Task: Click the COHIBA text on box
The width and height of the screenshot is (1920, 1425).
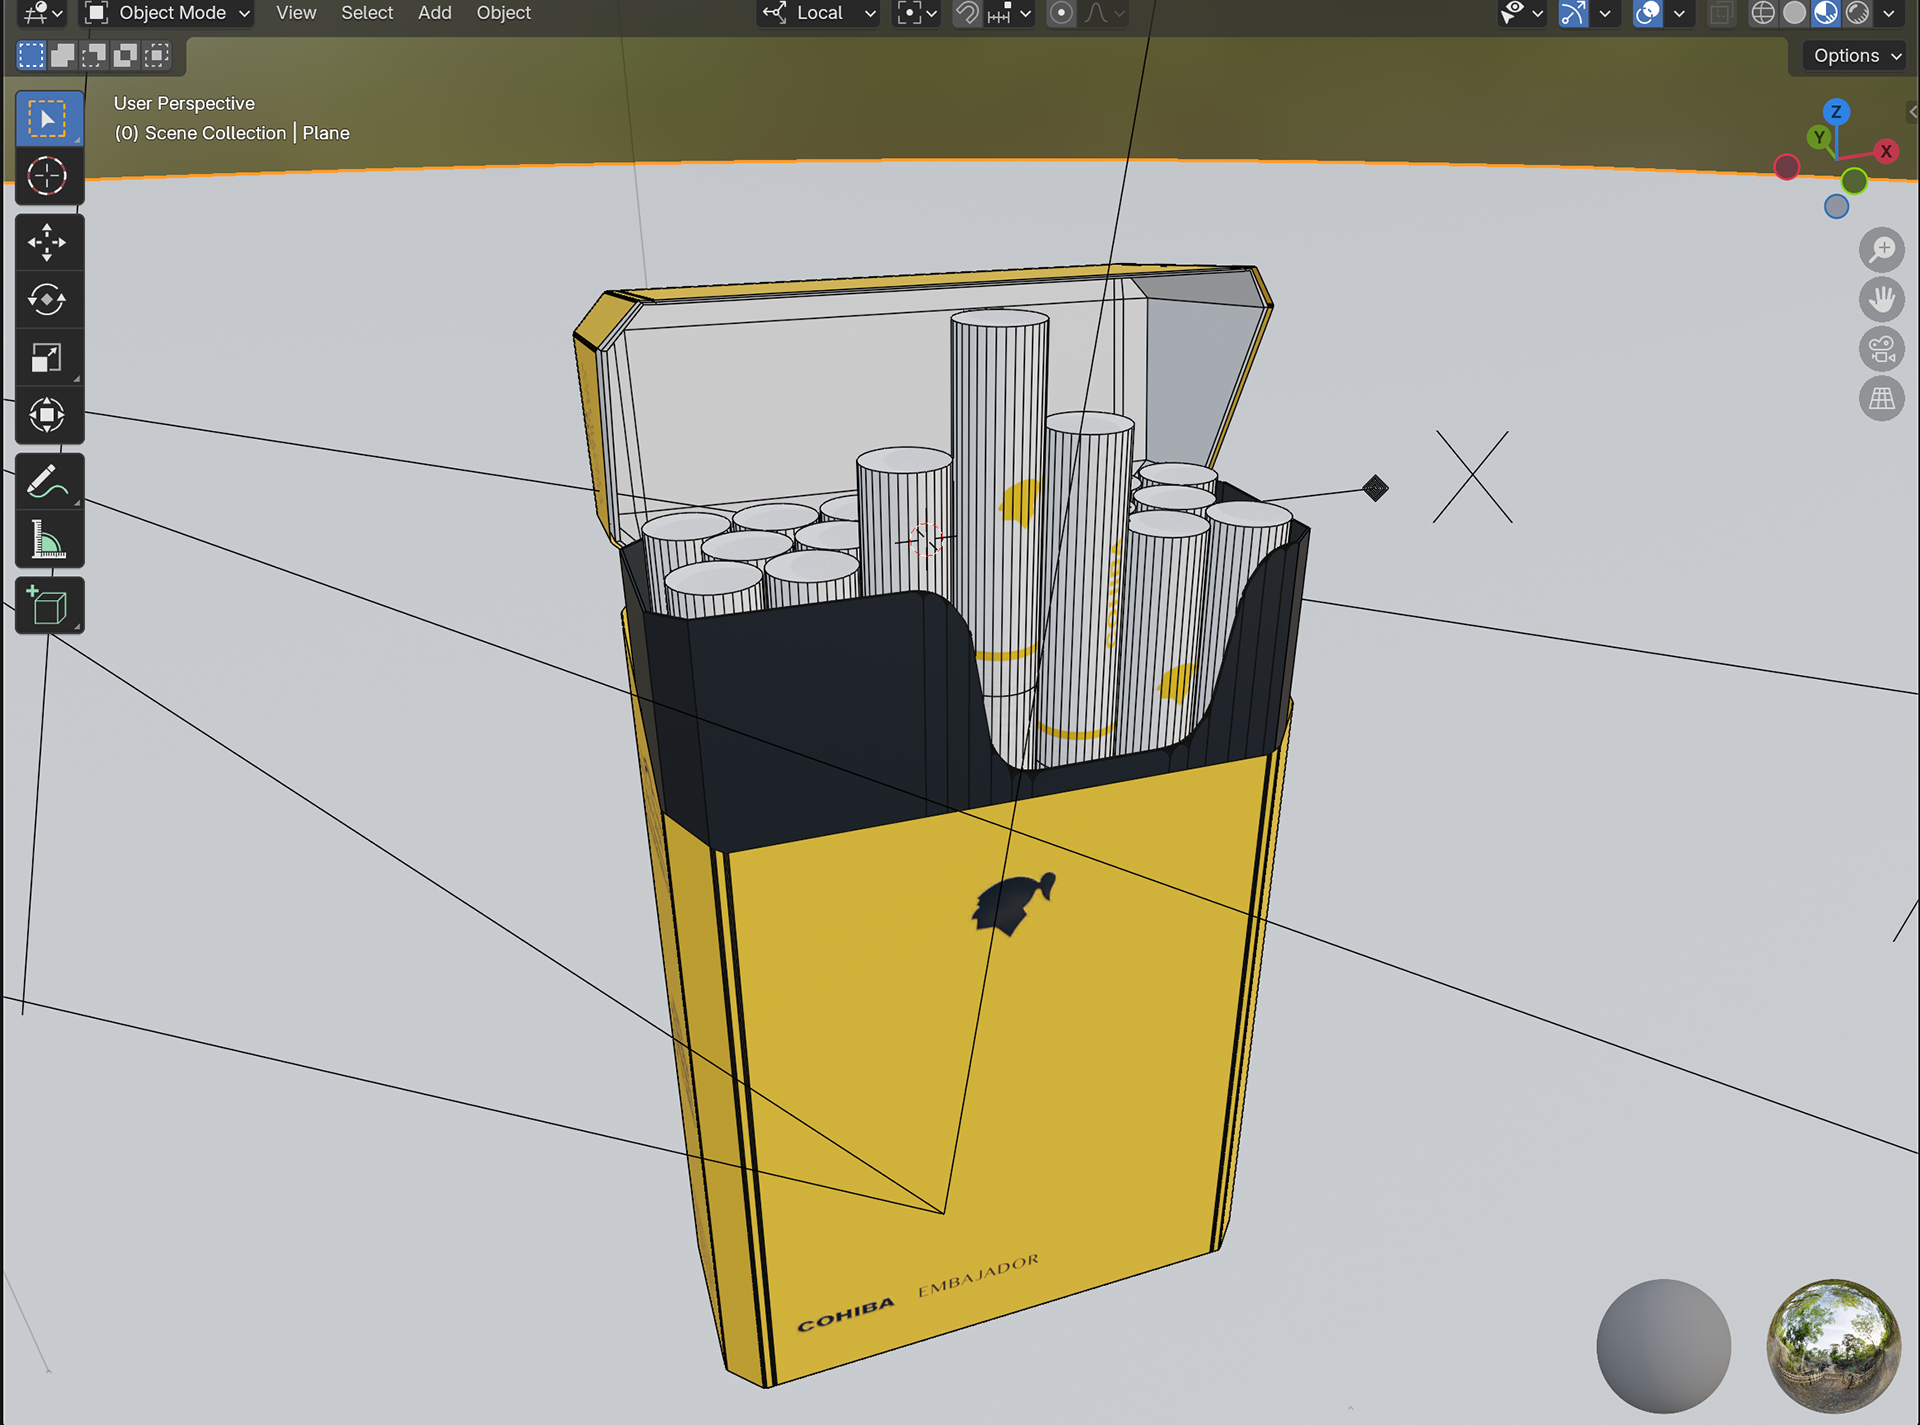Action: point(846,1314)
